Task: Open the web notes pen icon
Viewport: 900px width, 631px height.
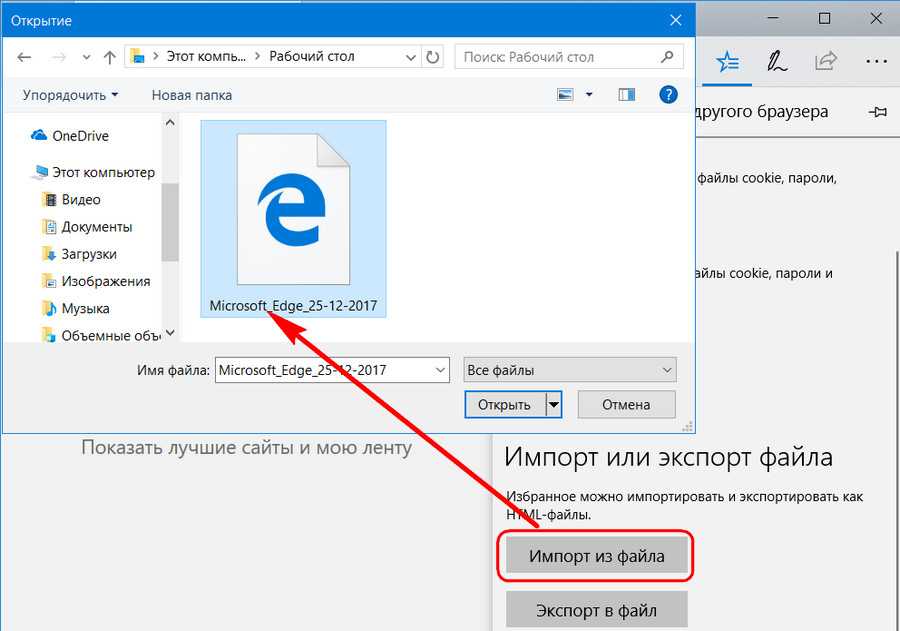Action: click(x=776, y=62)
